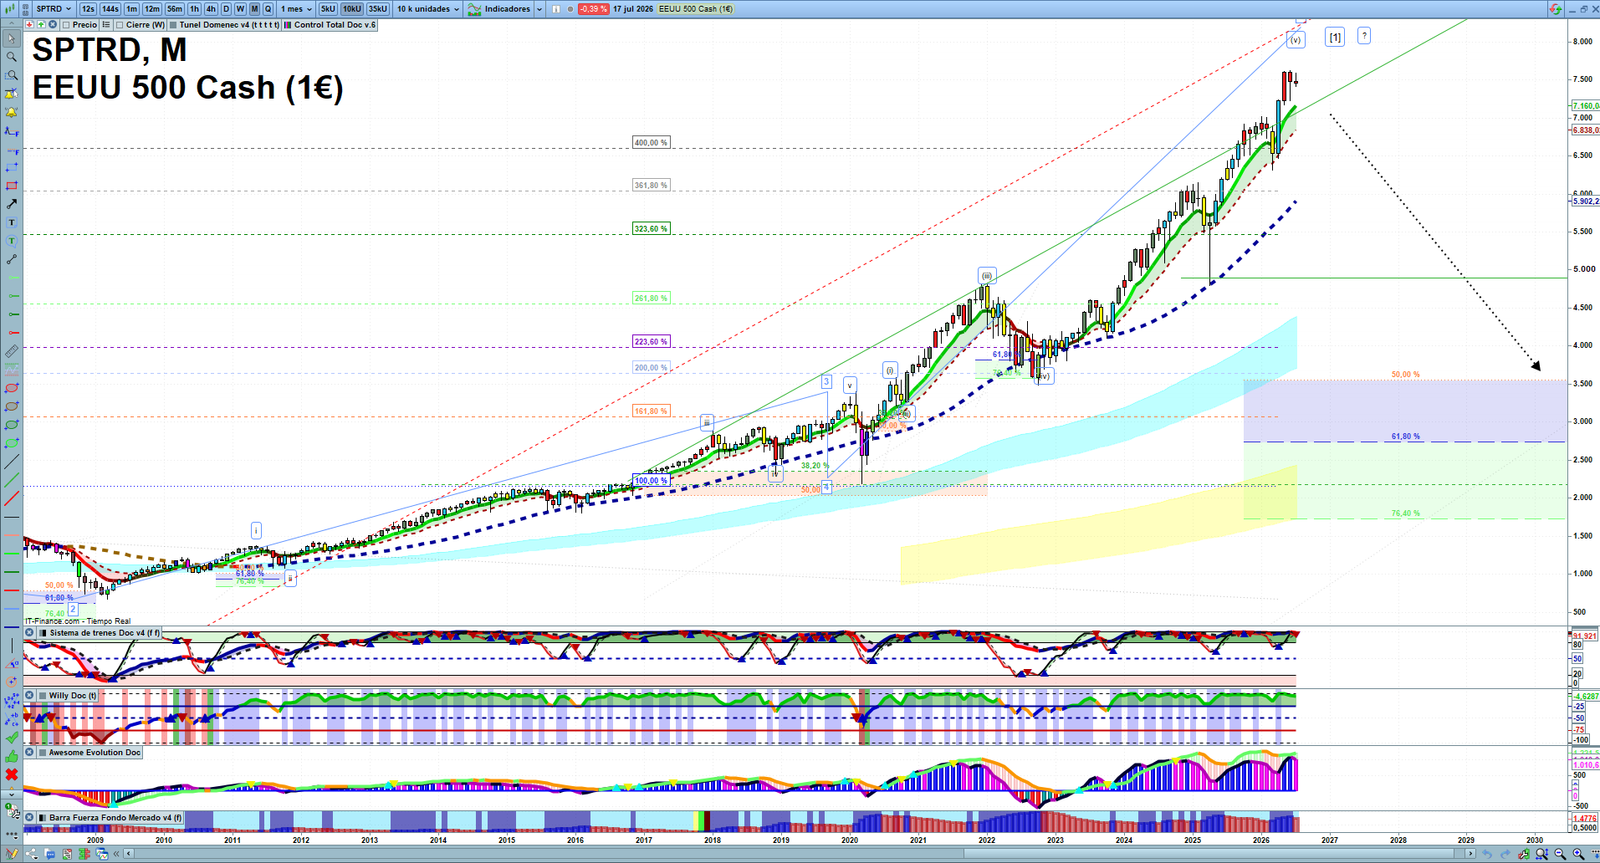The image size is (1600, 863).
Task: Toggle Tunel Domenec v4 indicator box
Action: (x=173, y=25)
